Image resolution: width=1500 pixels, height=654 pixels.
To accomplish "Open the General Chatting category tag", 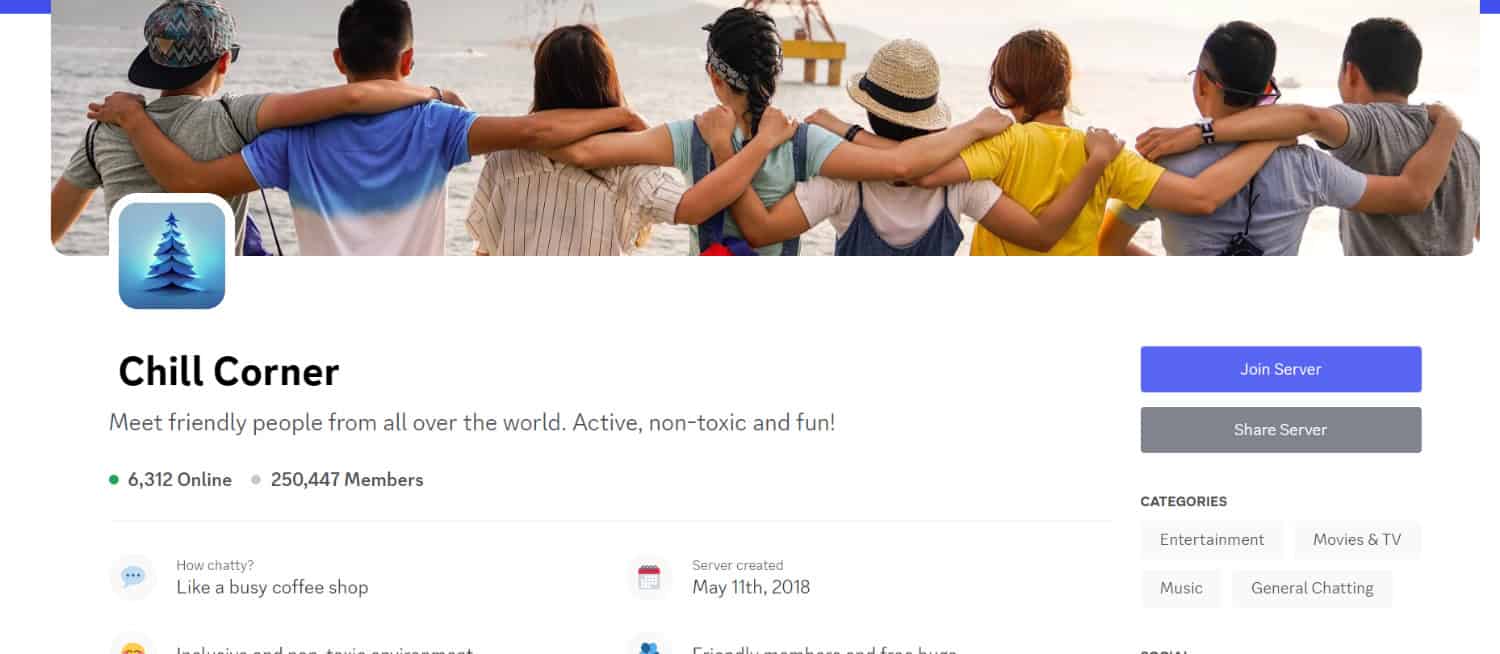I will click(x=1312, y=588).
